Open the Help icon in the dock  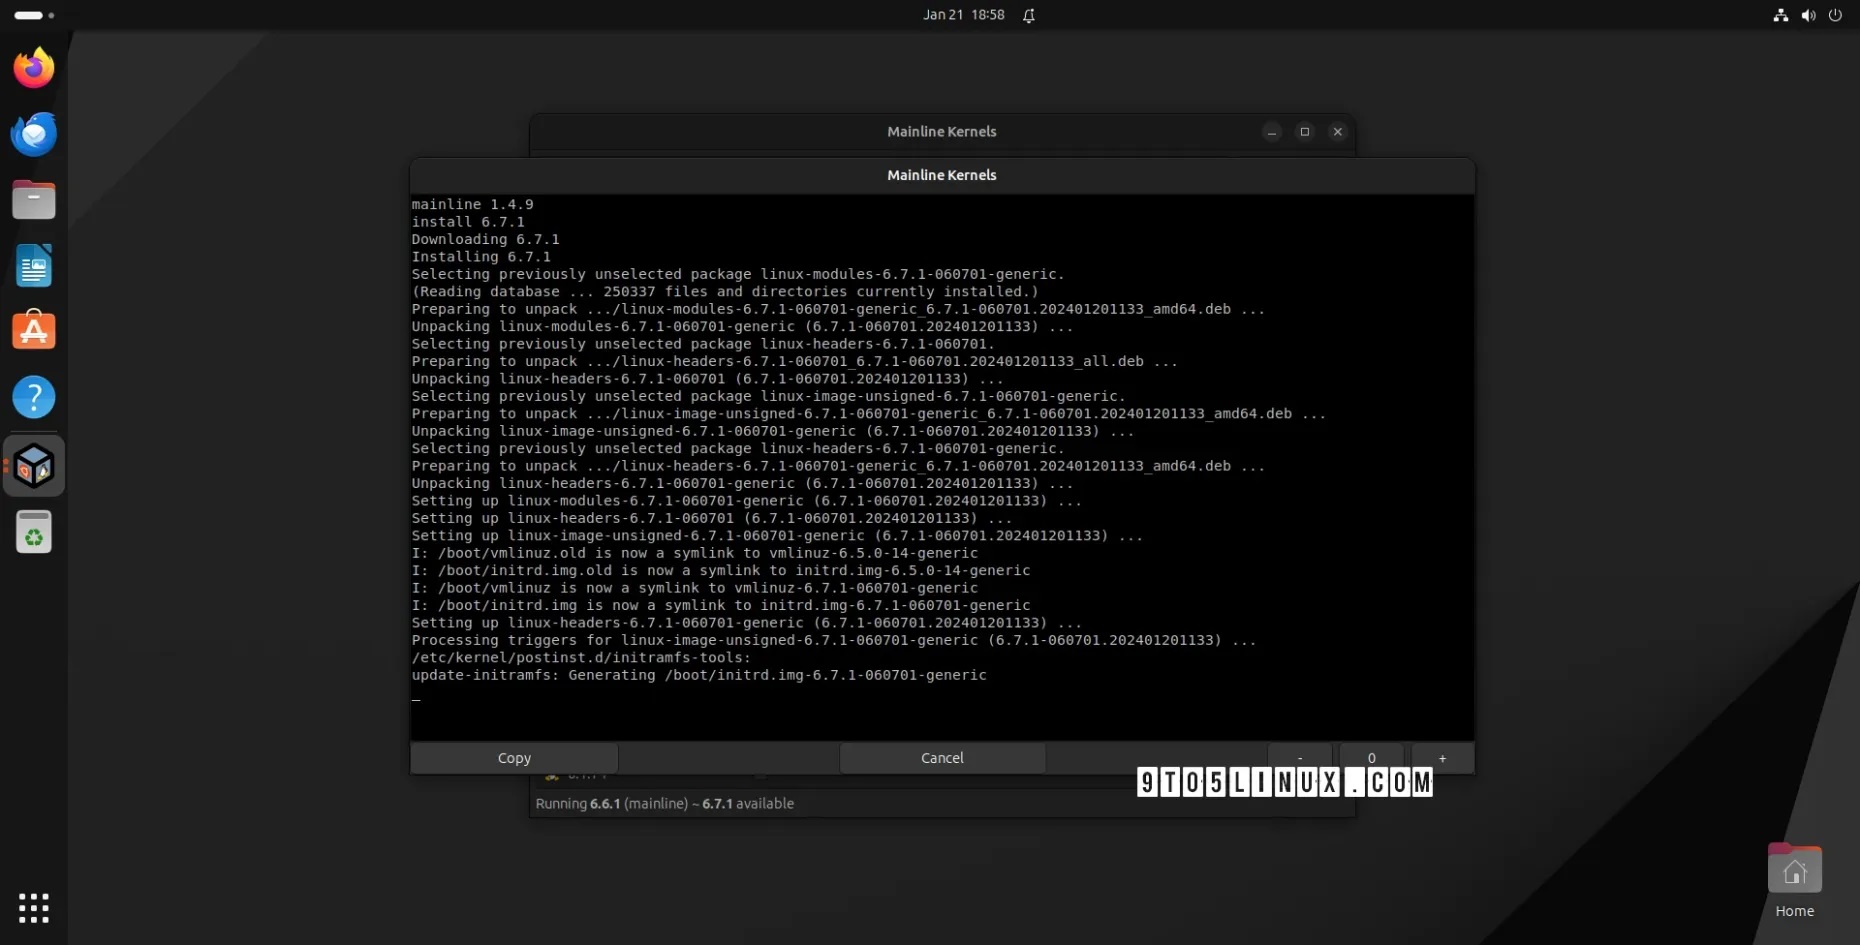[34, 397]
